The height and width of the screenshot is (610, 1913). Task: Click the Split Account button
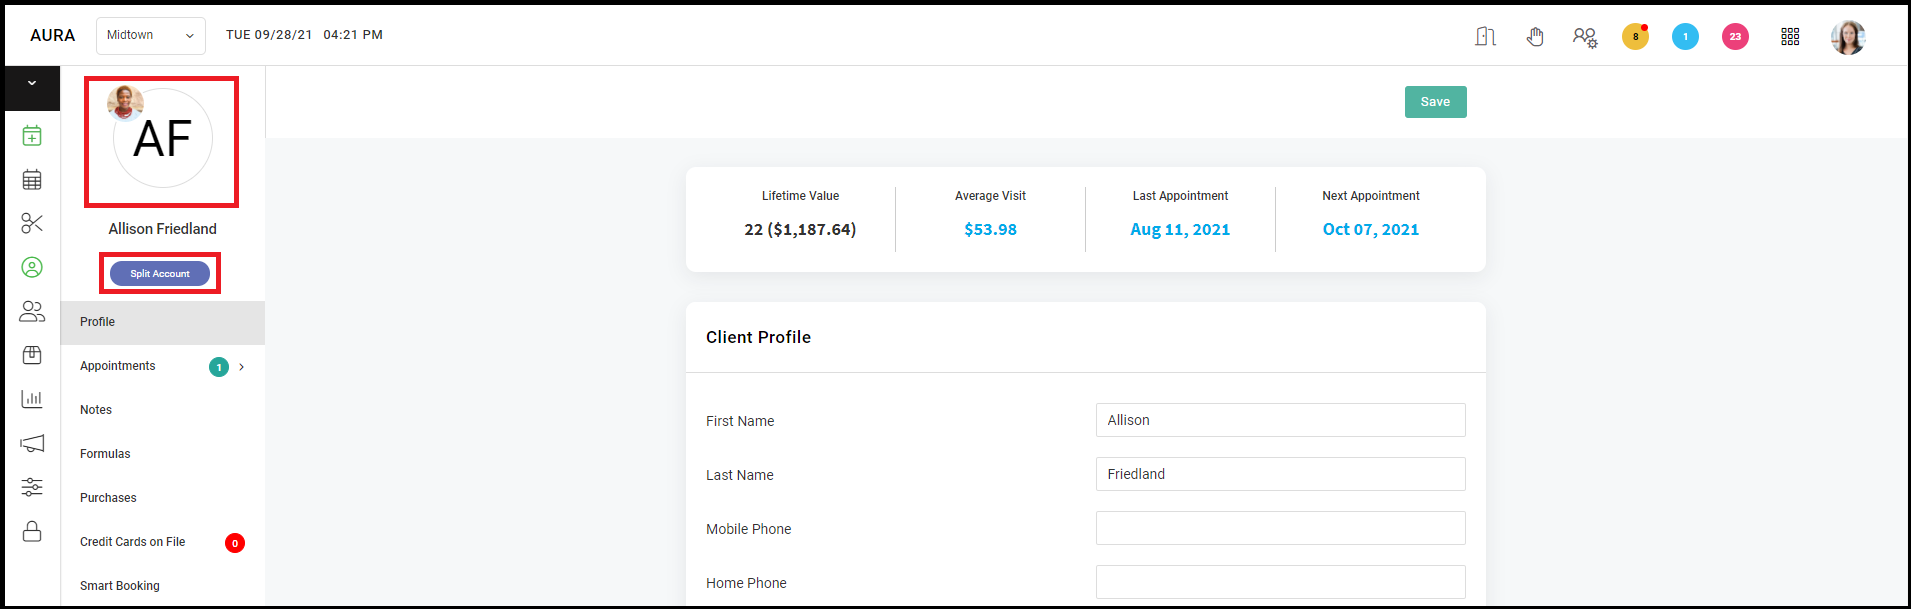pos(160,274)
